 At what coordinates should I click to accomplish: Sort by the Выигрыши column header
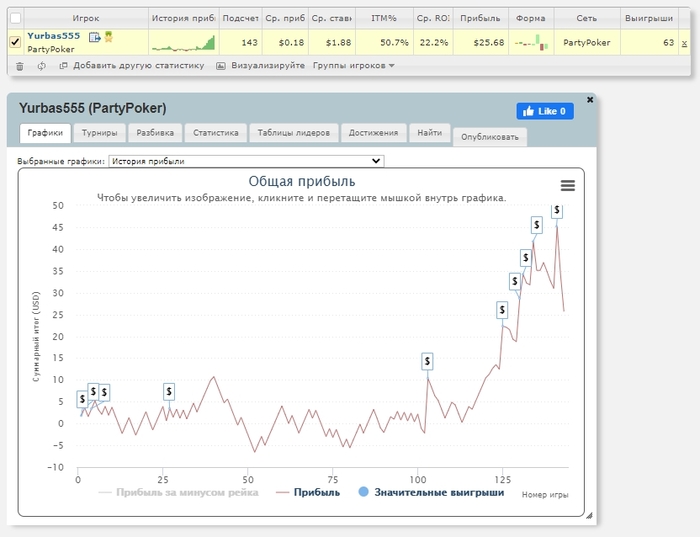tap(649, 18)
